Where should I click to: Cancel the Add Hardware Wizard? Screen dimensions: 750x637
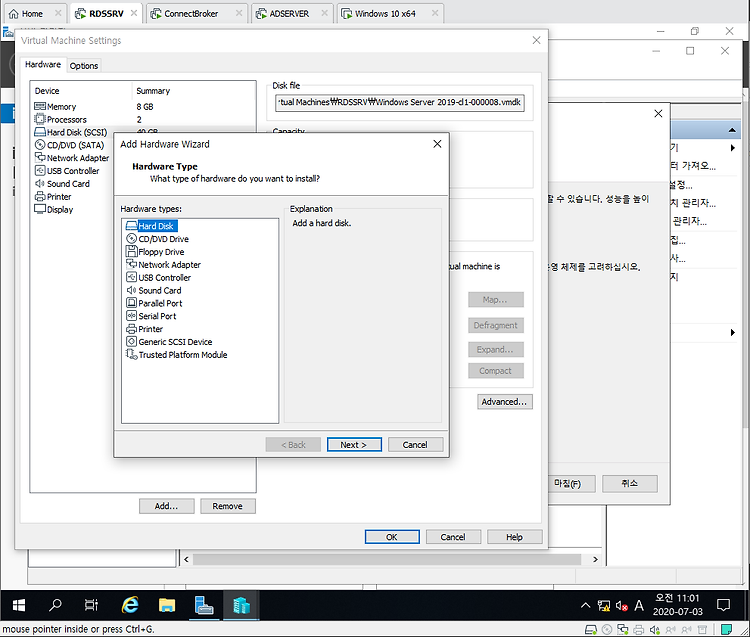pos(415,445)
